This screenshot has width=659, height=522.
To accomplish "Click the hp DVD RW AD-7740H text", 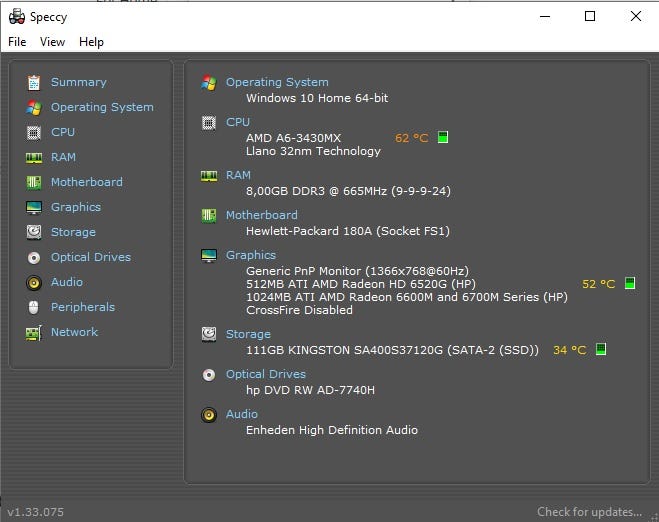I will coord(310,390).
